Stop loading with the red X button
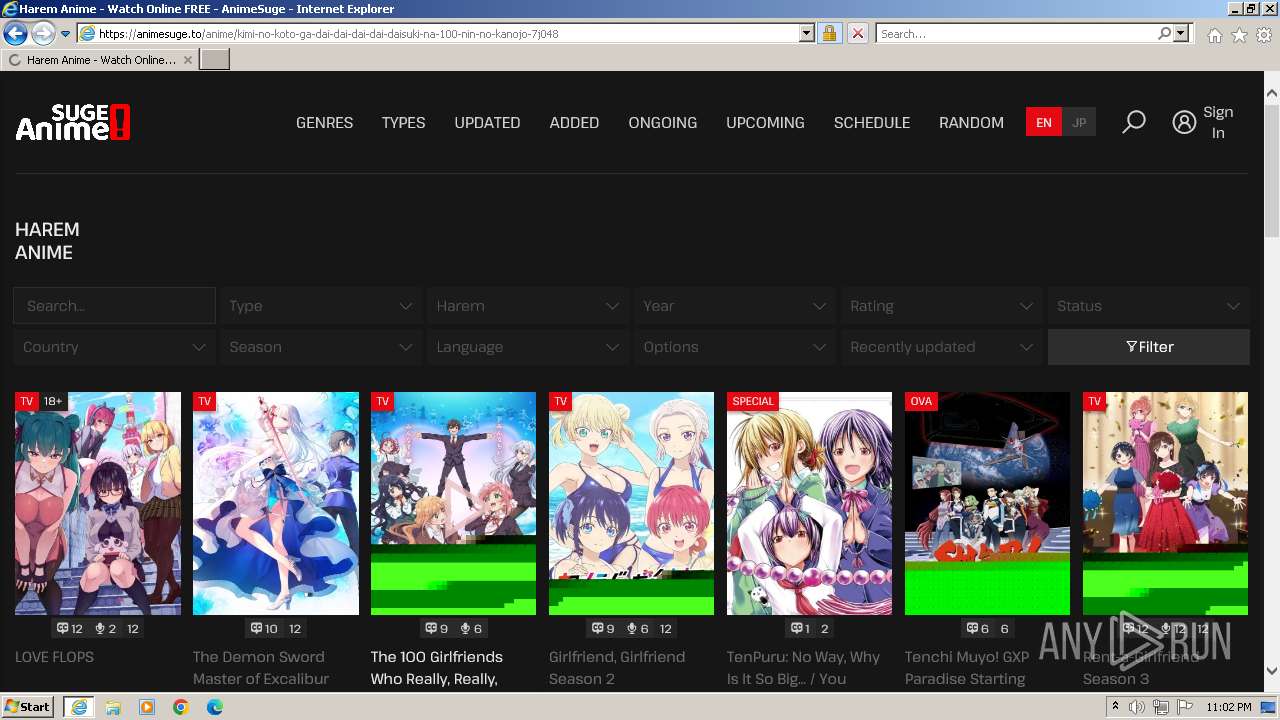 pyautogui.click(x=857, y=33)
